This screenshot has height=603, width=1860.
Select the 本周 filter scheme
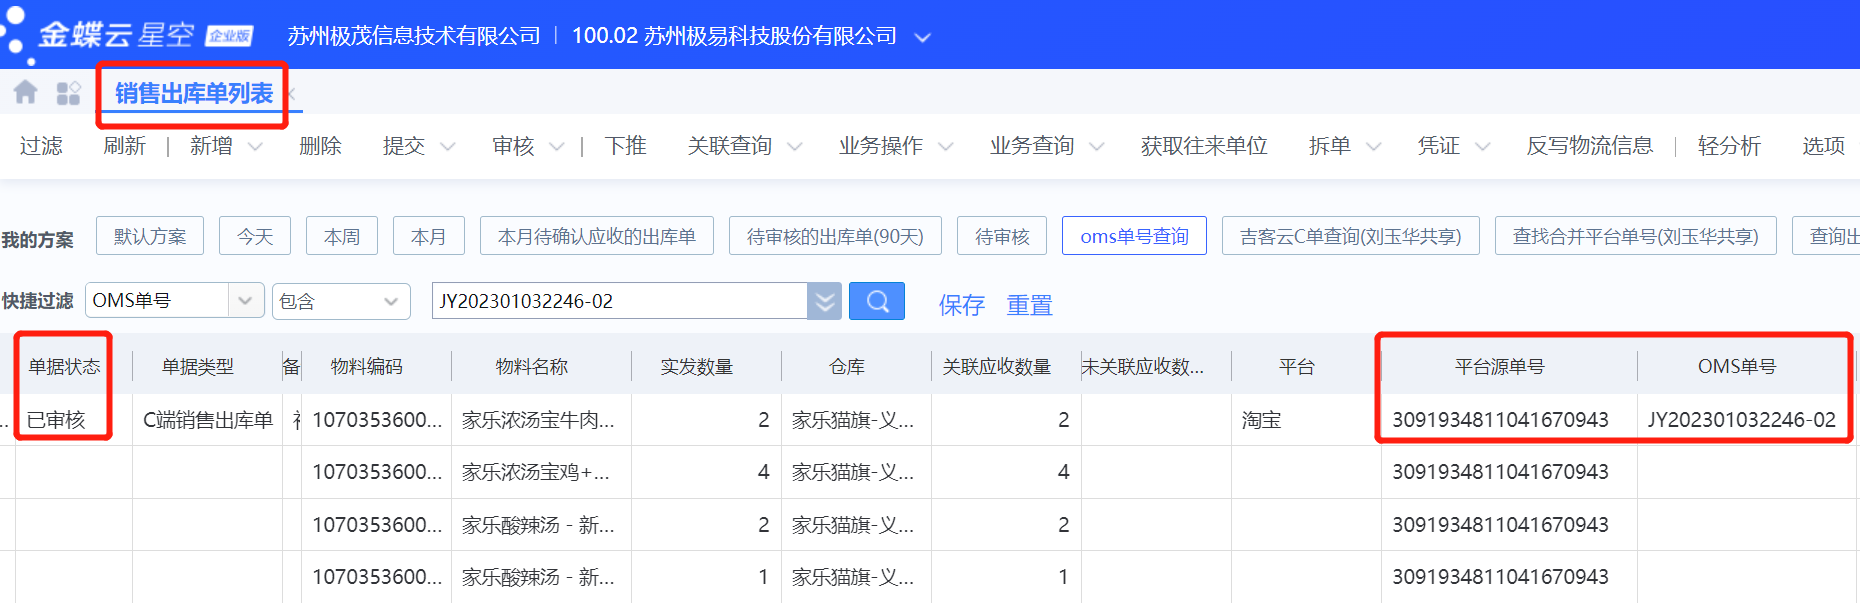[x=342, y=236]
